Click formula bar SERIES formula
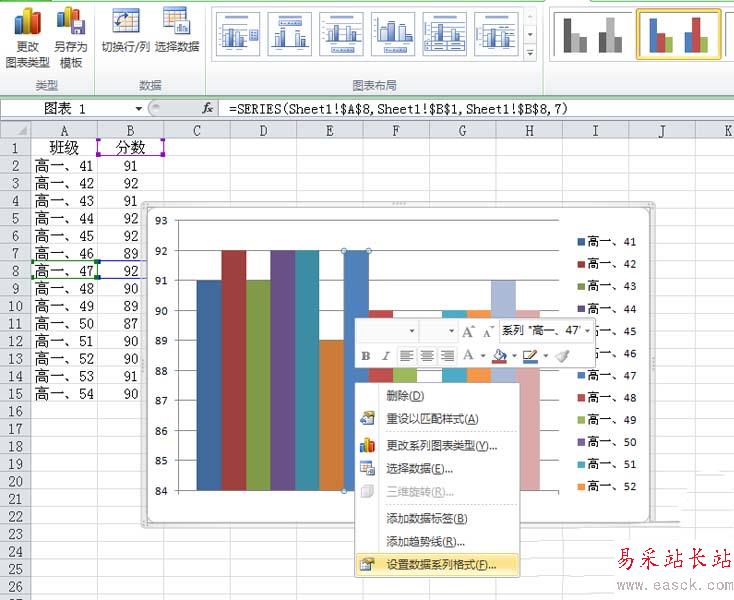The height and width of the screenshot is (600, 734). tap(398, 109)
